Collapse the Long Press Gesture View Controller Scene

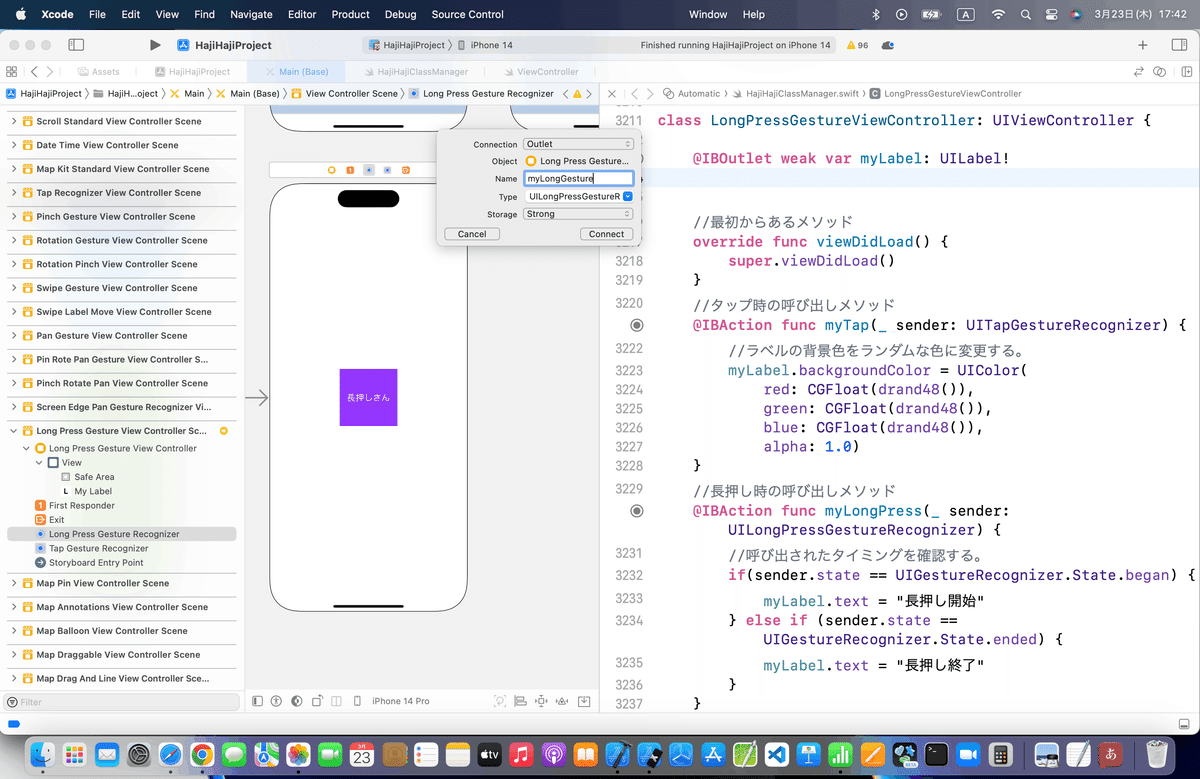tap(14, 431)
